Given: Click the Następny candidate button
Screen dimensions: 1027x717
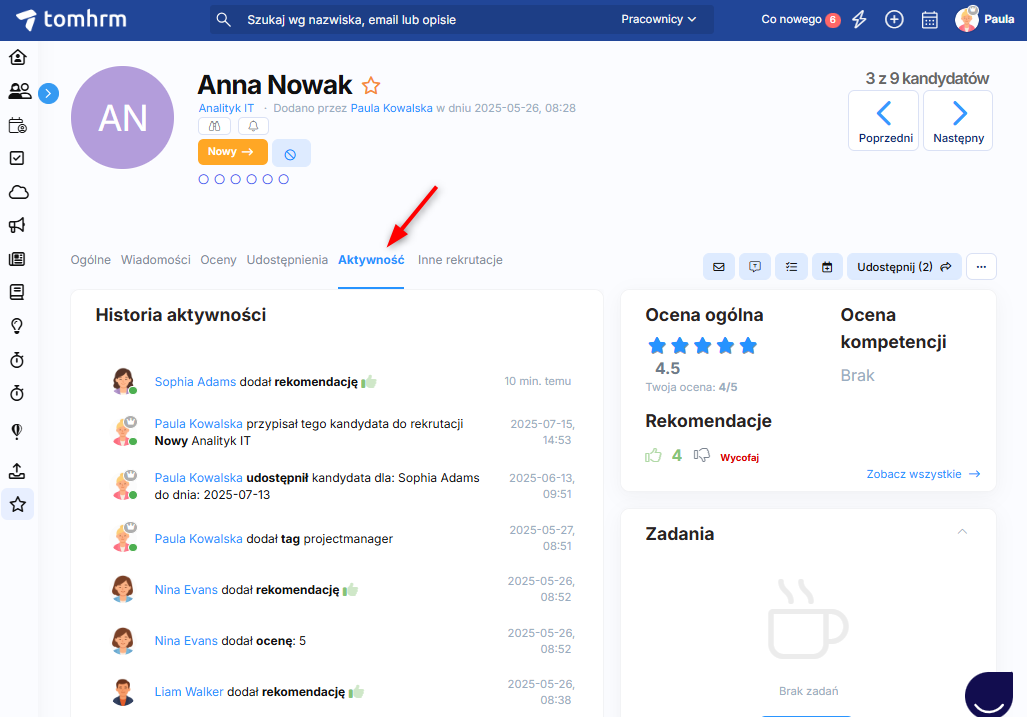Looking at the screenshot, I should pos(958,121).
